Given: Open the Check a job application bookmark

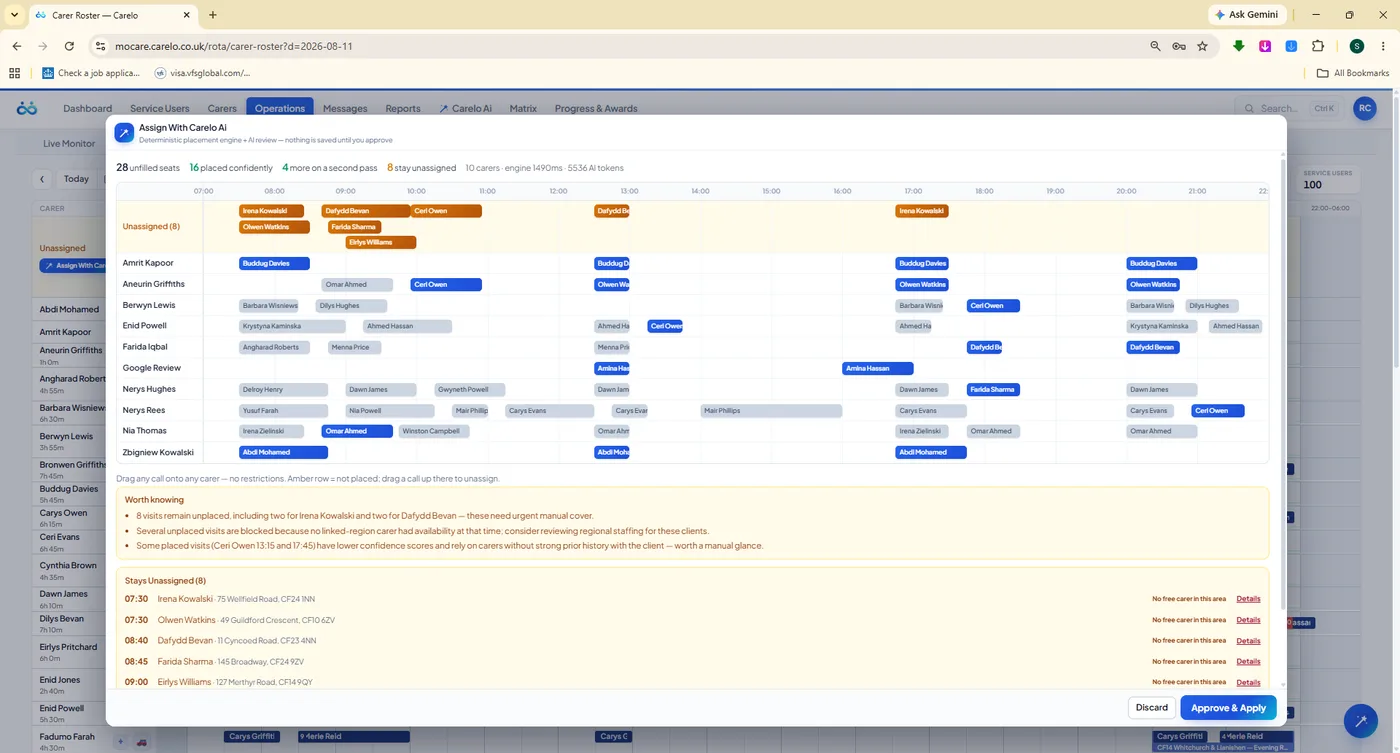Looking at the screenshot, I should [x=90, y=73].
